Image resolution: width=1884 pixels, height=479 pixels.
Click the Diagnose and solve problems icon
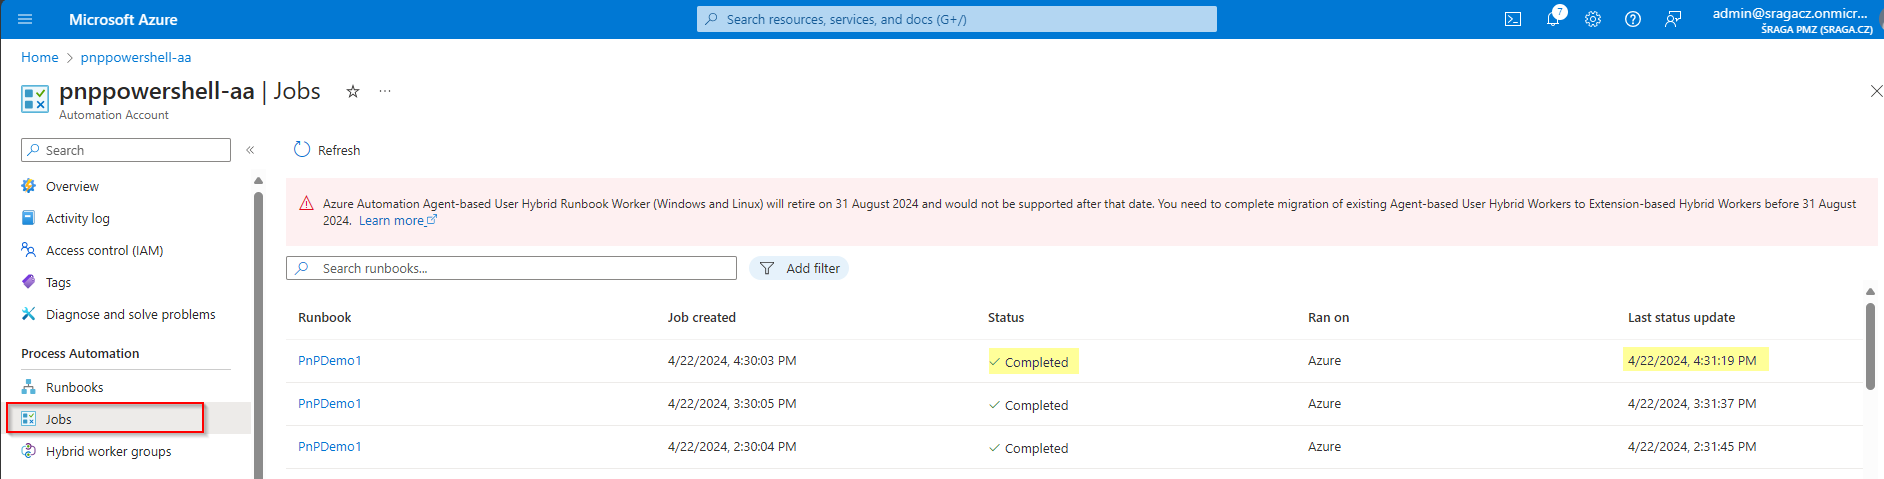29,314
